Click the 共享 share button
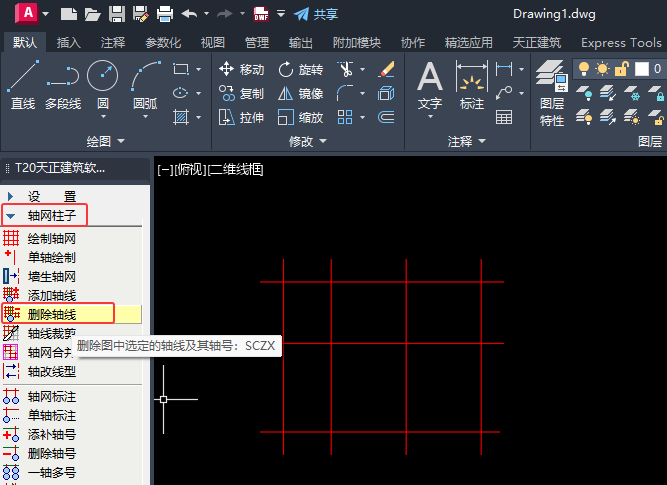 pos(316,14)
